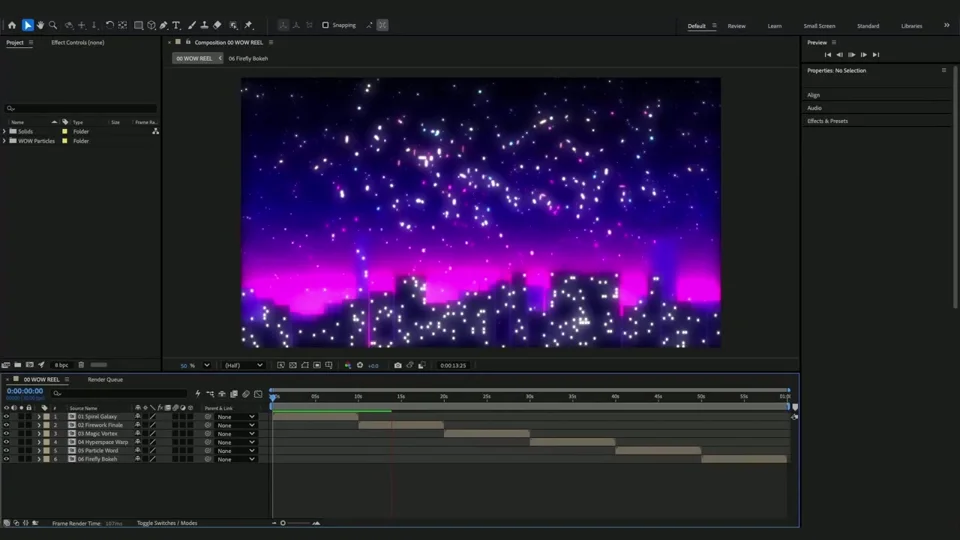960x540 pixels.
Task: Select the Roto Brush tool
Action: [x=233, y=25]
